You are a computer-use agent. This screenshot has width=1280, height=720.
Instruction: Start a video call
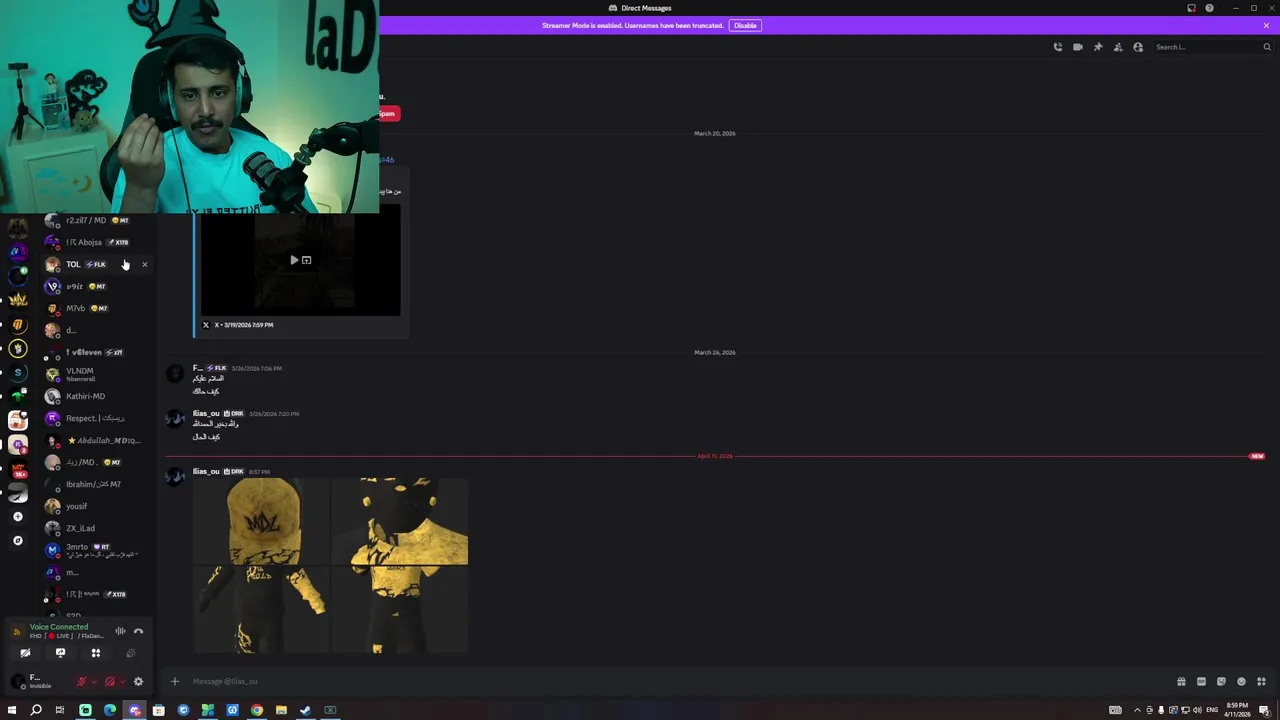pos(1078,47)
